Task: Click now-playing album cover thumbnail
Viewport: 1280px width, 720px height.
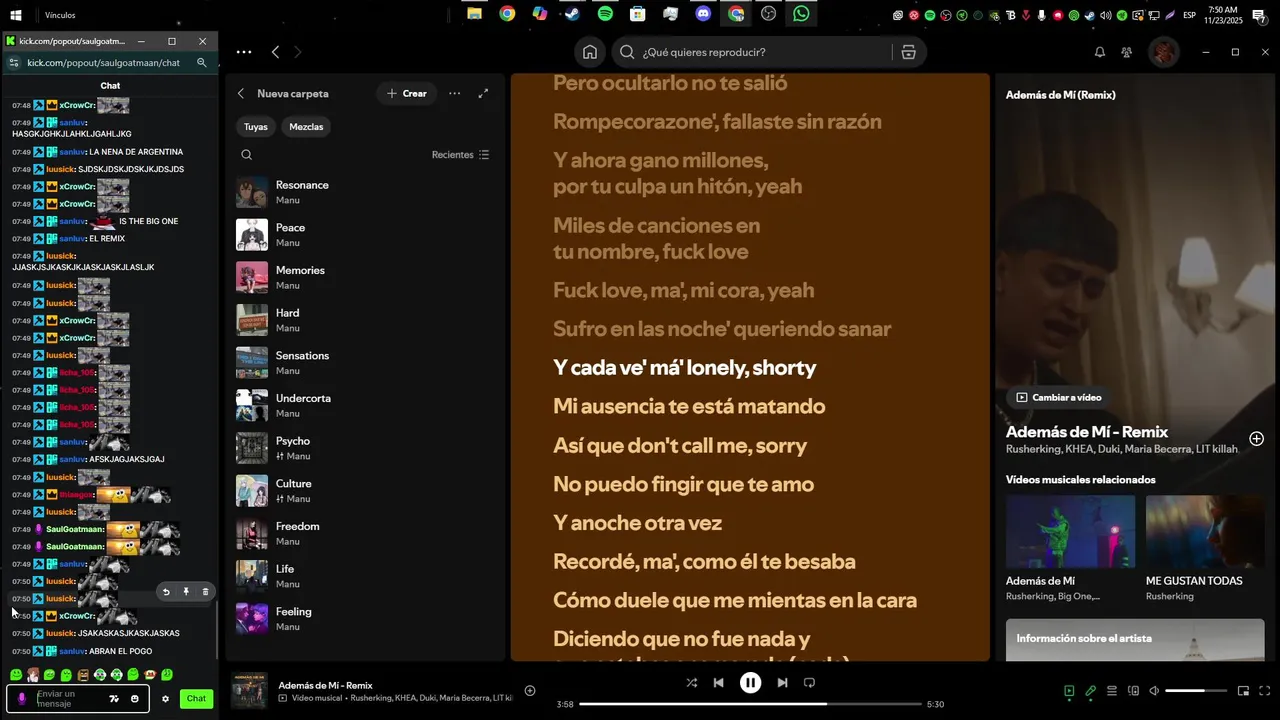Action: 249,690
